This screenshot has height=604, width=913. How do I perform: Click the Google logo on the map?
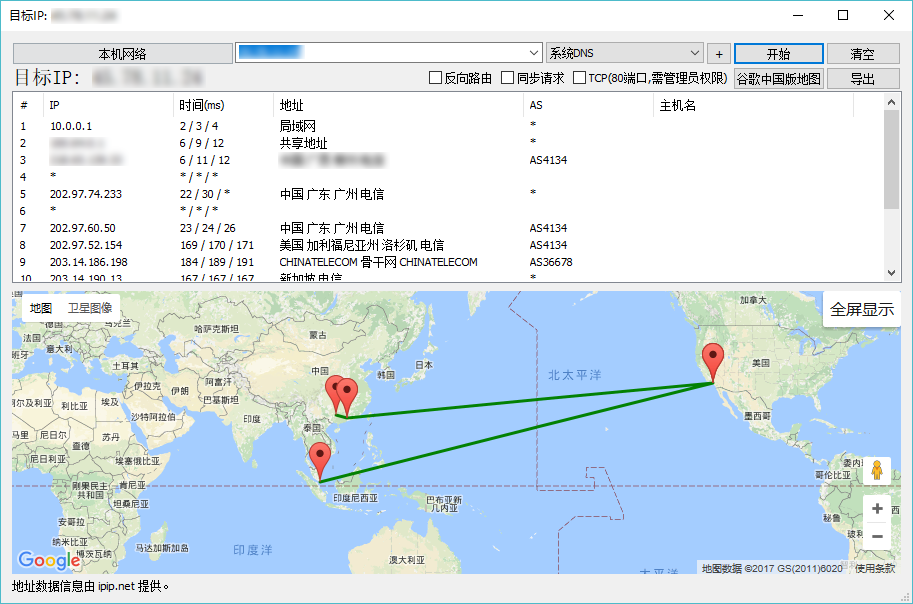(x=49, y=560)
